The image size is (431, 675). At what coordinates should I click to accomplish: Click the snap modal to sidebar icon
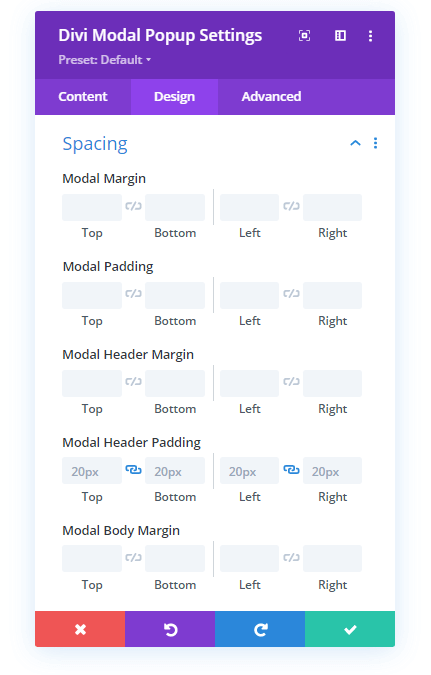pyautogui.click(x=340, y=35)
